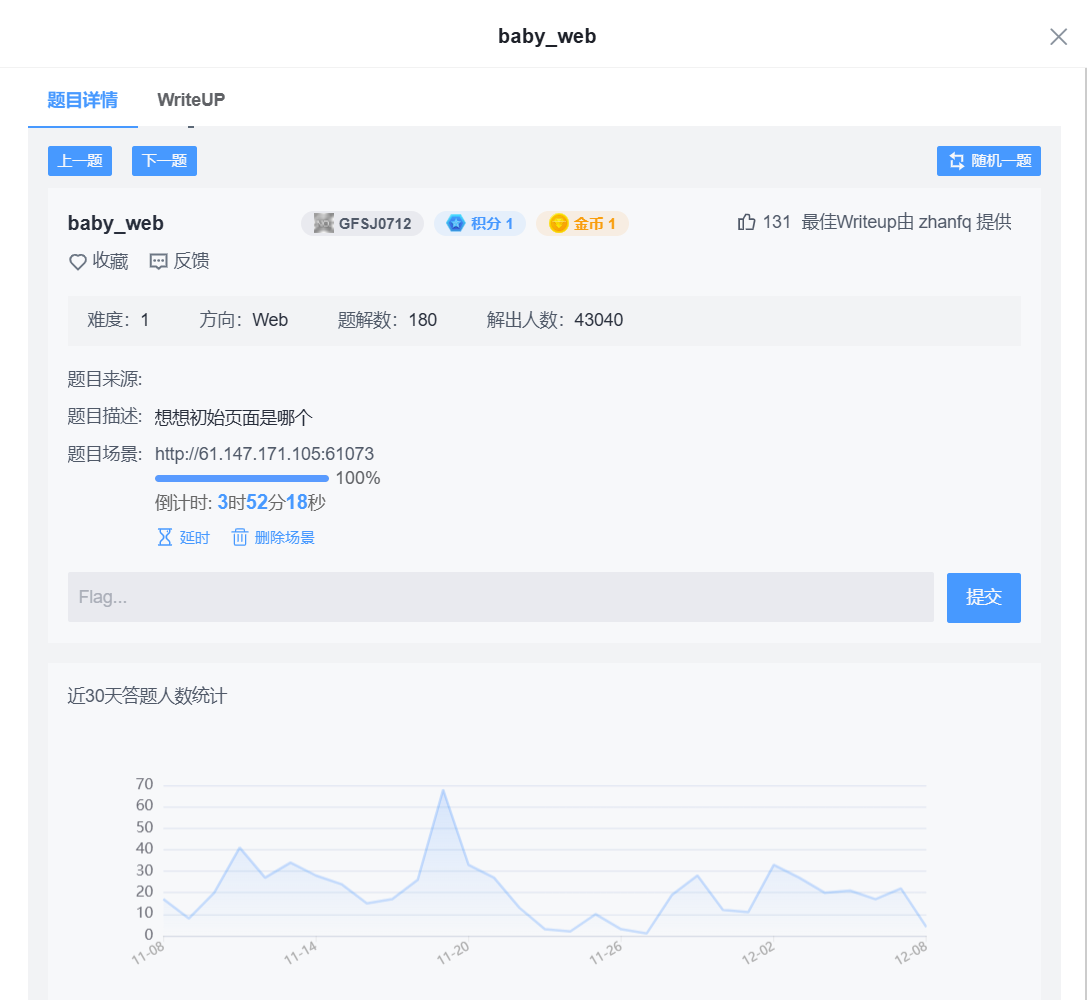Click the 题解数: 180 text
The image size is (1087, 1000).
tap(387, 320)
